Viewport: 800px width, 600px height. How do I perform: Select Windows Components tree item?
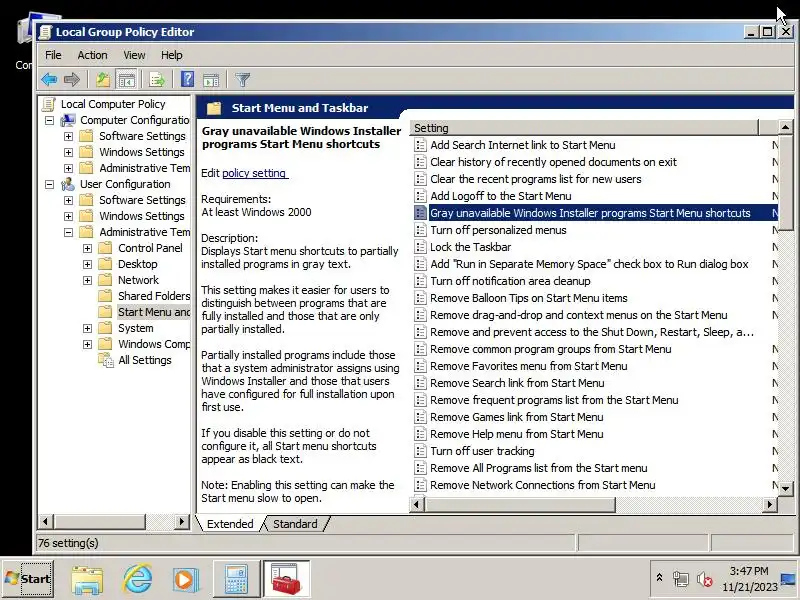(x=154, y=344)
